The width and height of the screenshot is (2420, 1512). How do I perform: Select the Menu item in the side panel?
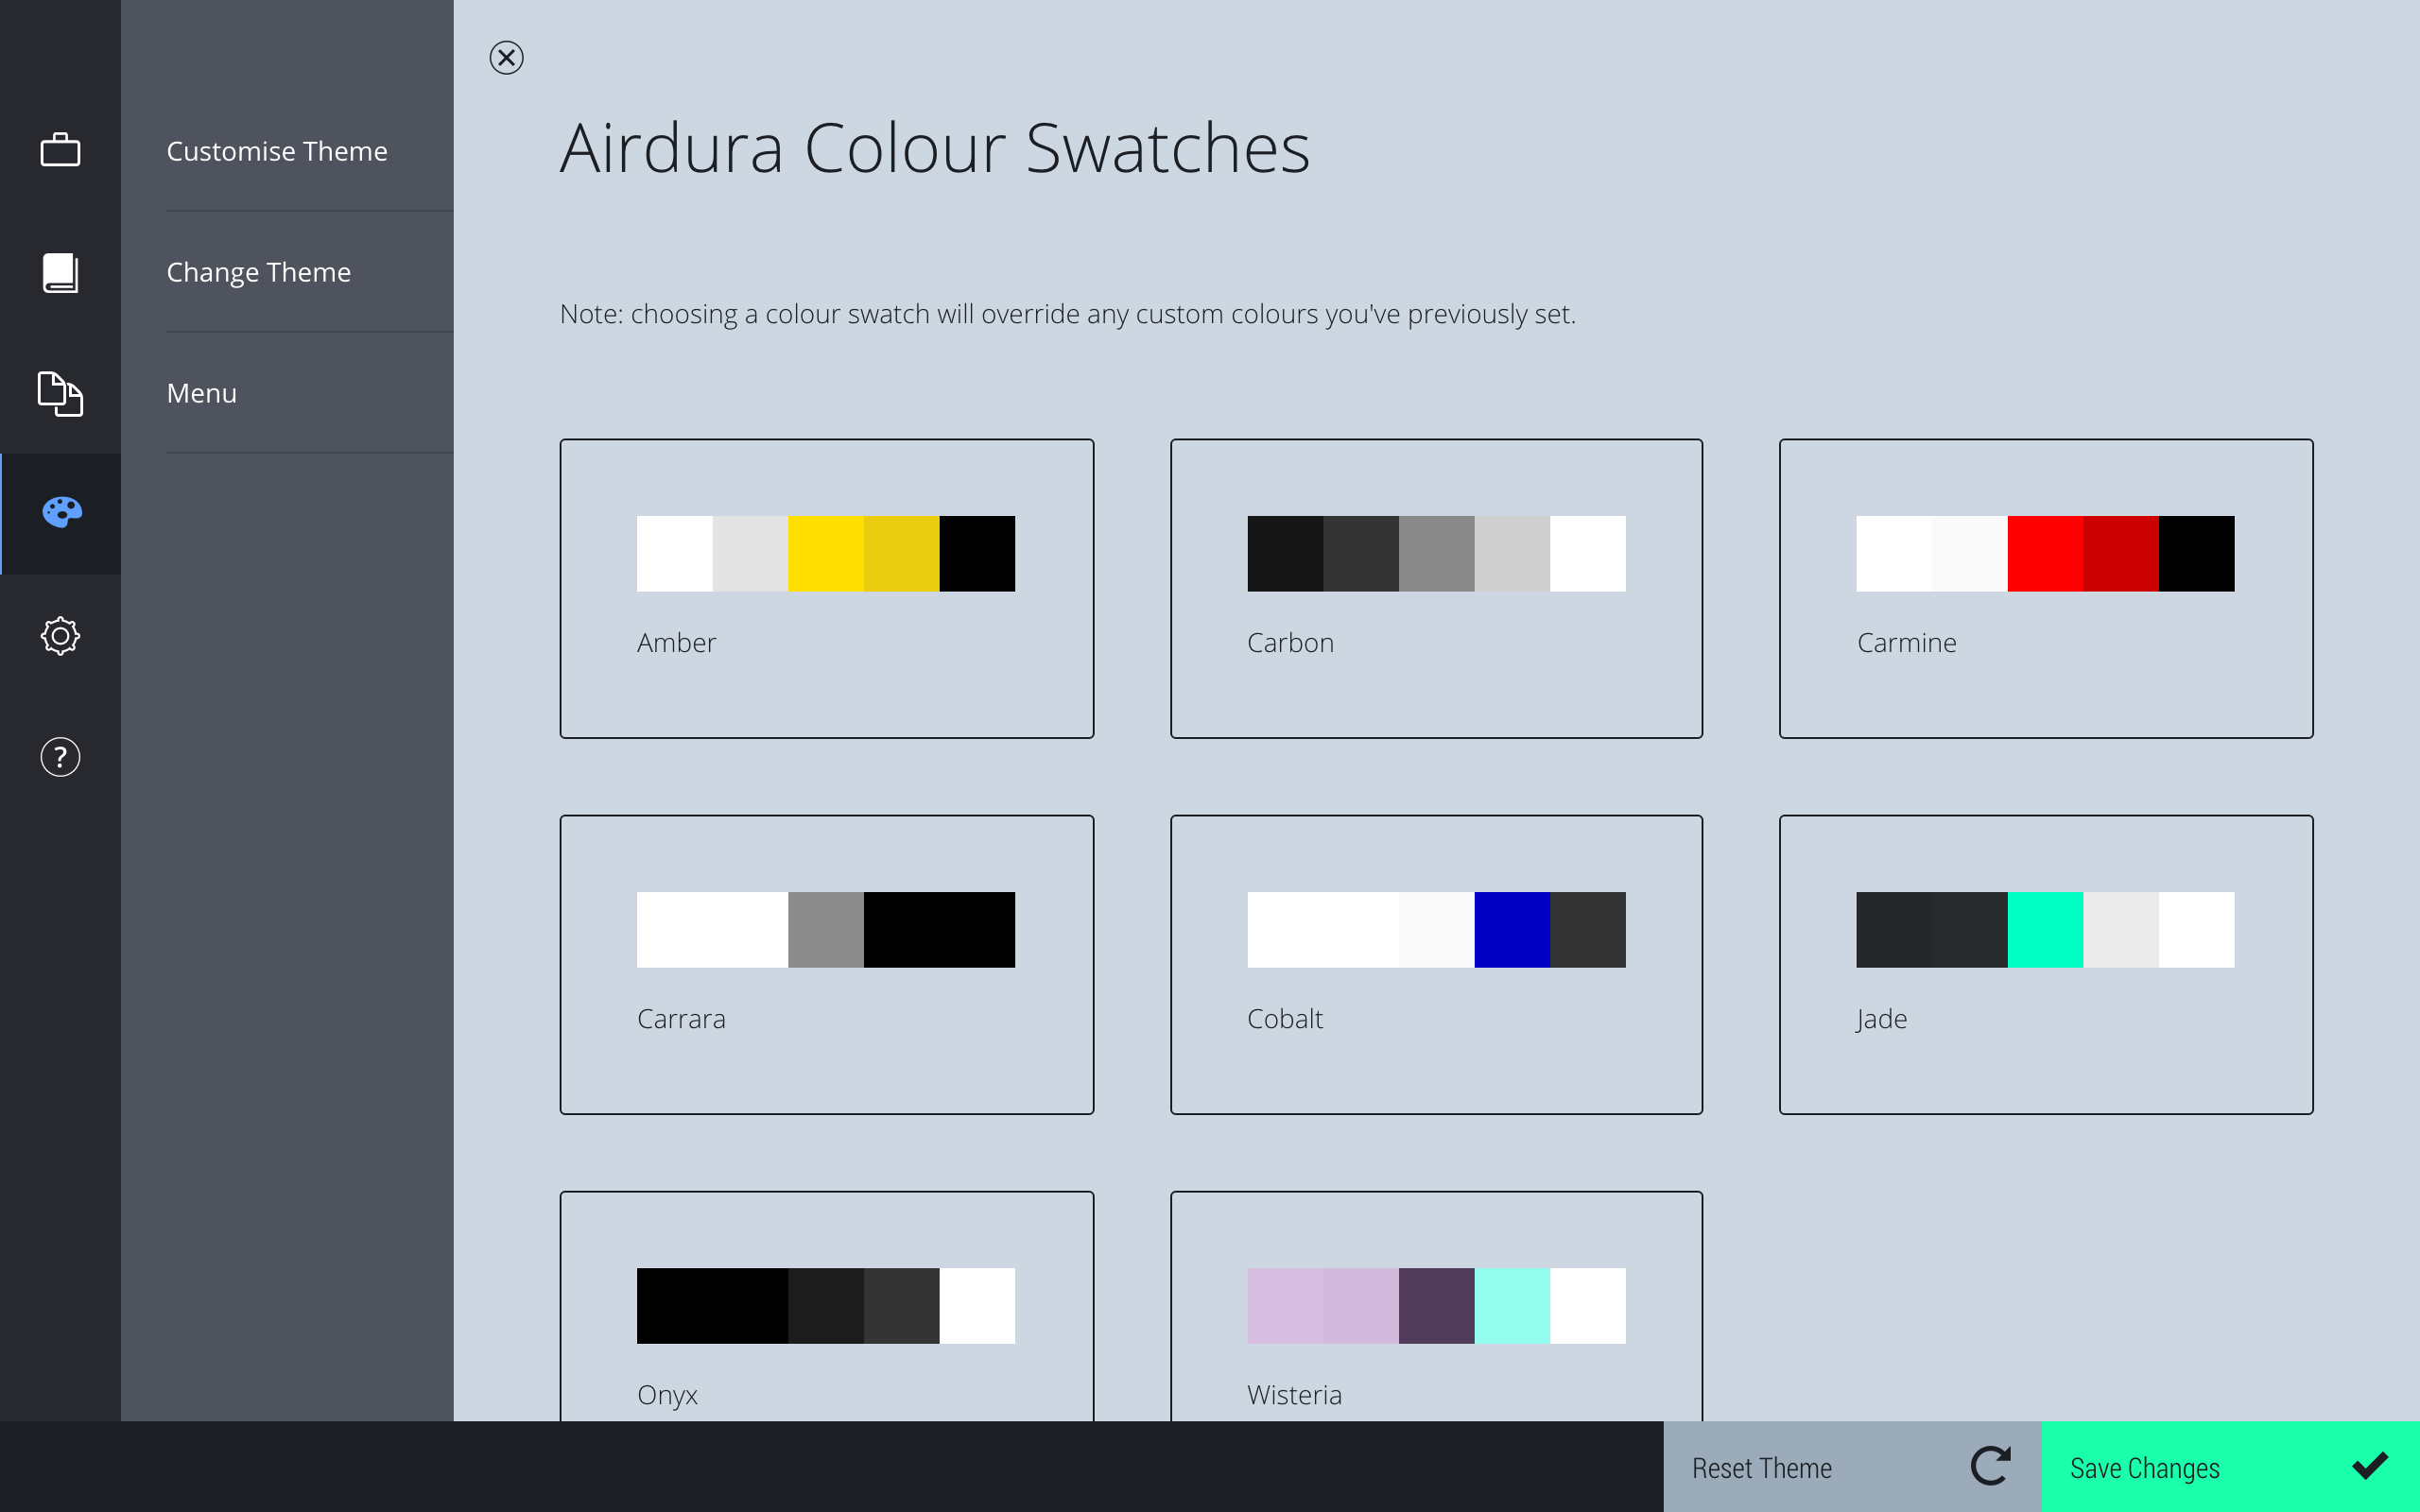click(x=202, y=393)
